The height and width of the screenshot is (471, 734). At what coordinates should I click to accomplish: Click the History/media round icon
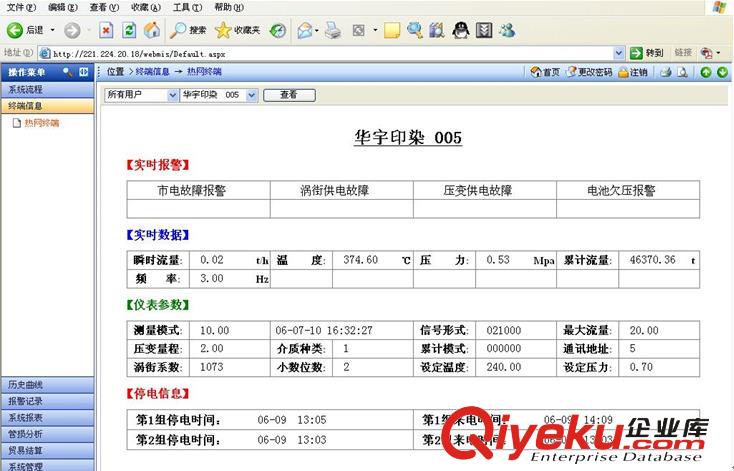(x=278, y=30)
